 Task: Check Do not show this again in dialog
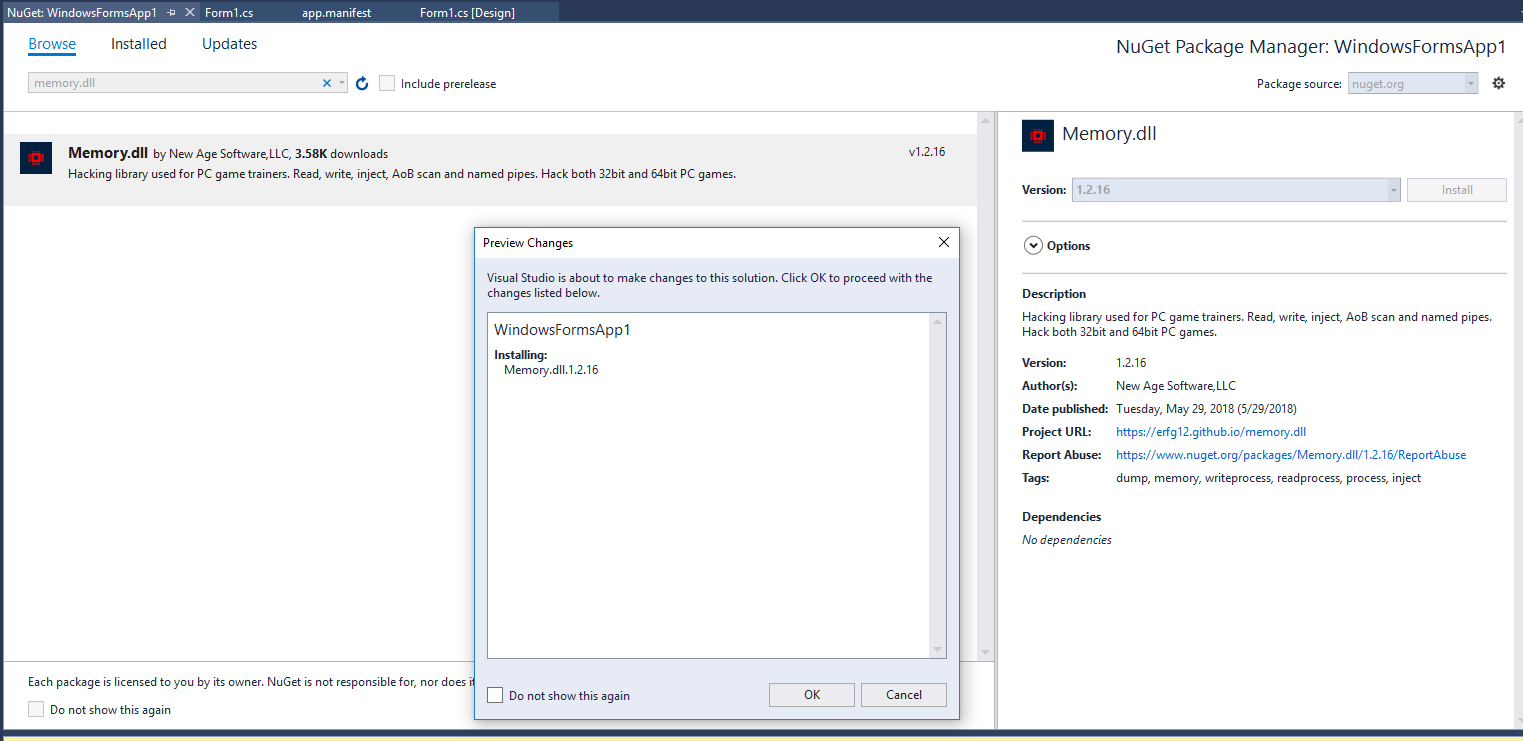pyautogui.click(x=495, y=695)
